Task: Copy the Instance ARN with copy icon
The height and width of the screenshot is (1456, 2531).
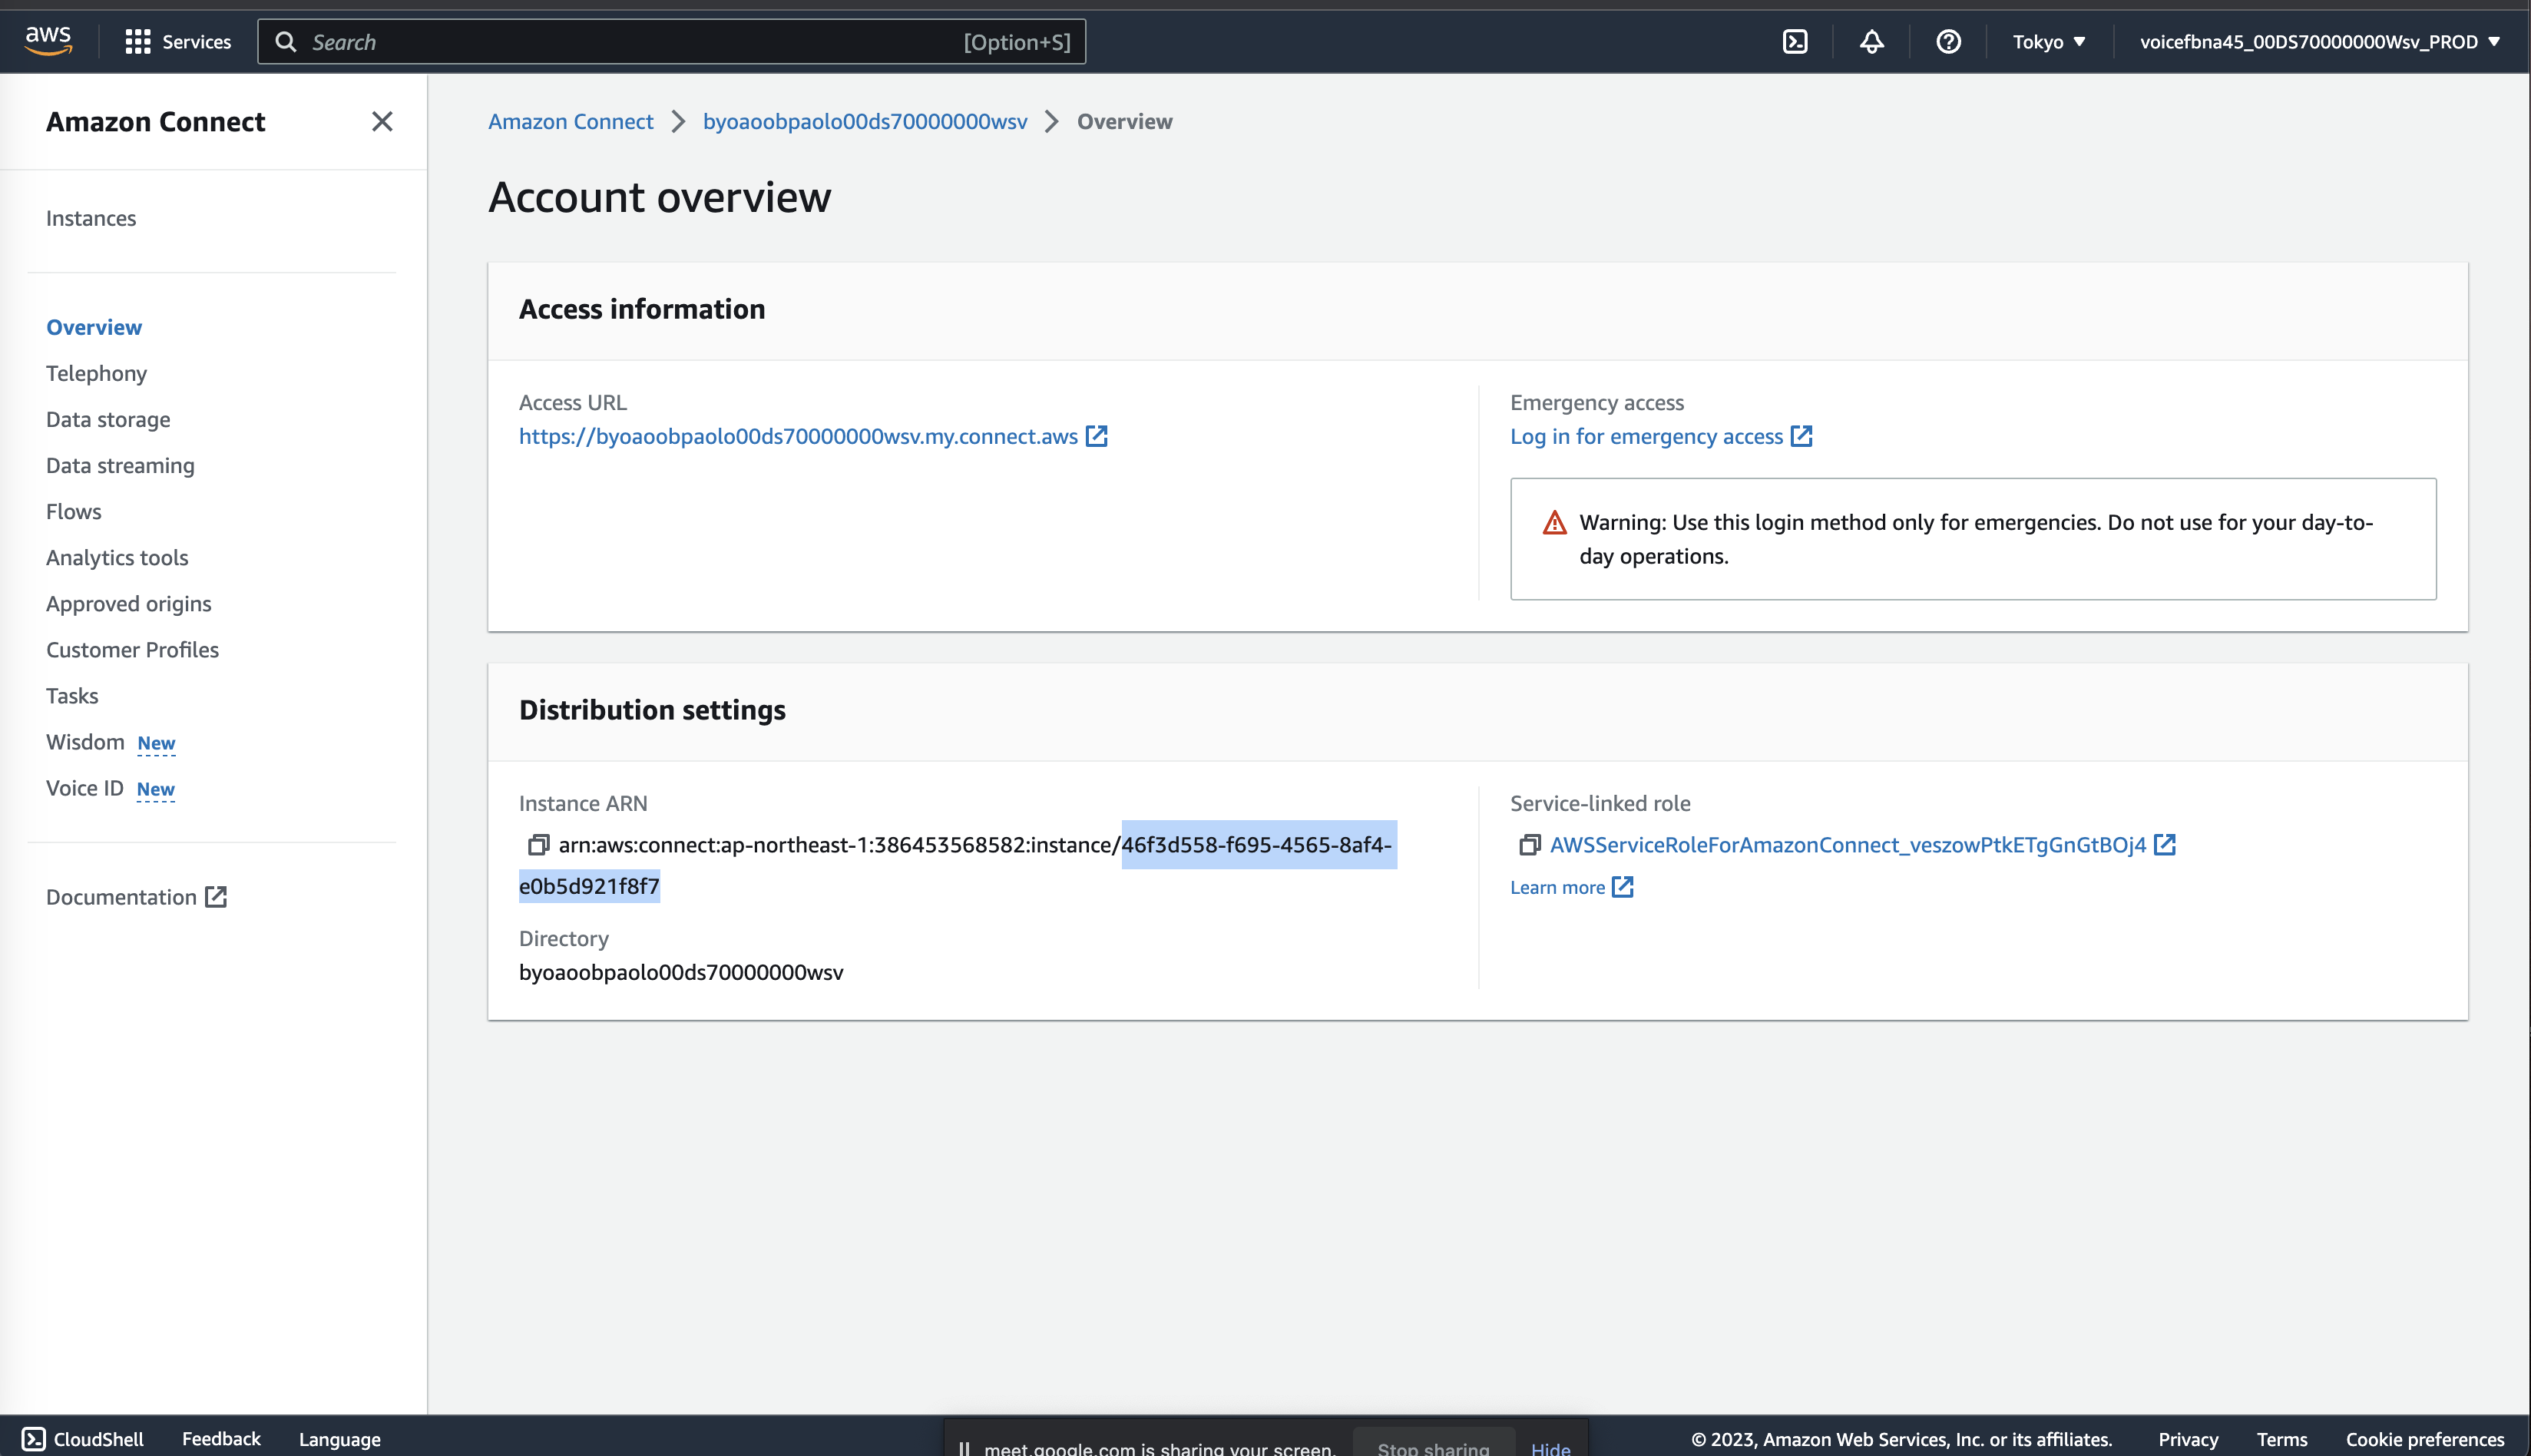Action: 538,845
